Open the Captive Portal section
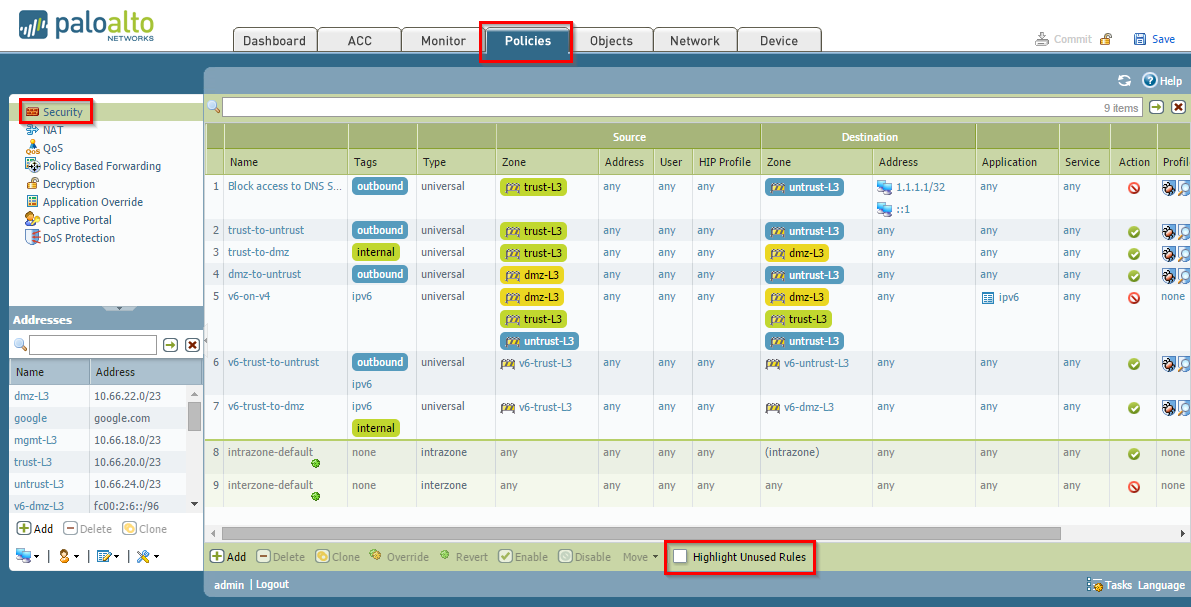Viewport: 1191px width, 607px height. pyautogui.click(x=76, y=220)
